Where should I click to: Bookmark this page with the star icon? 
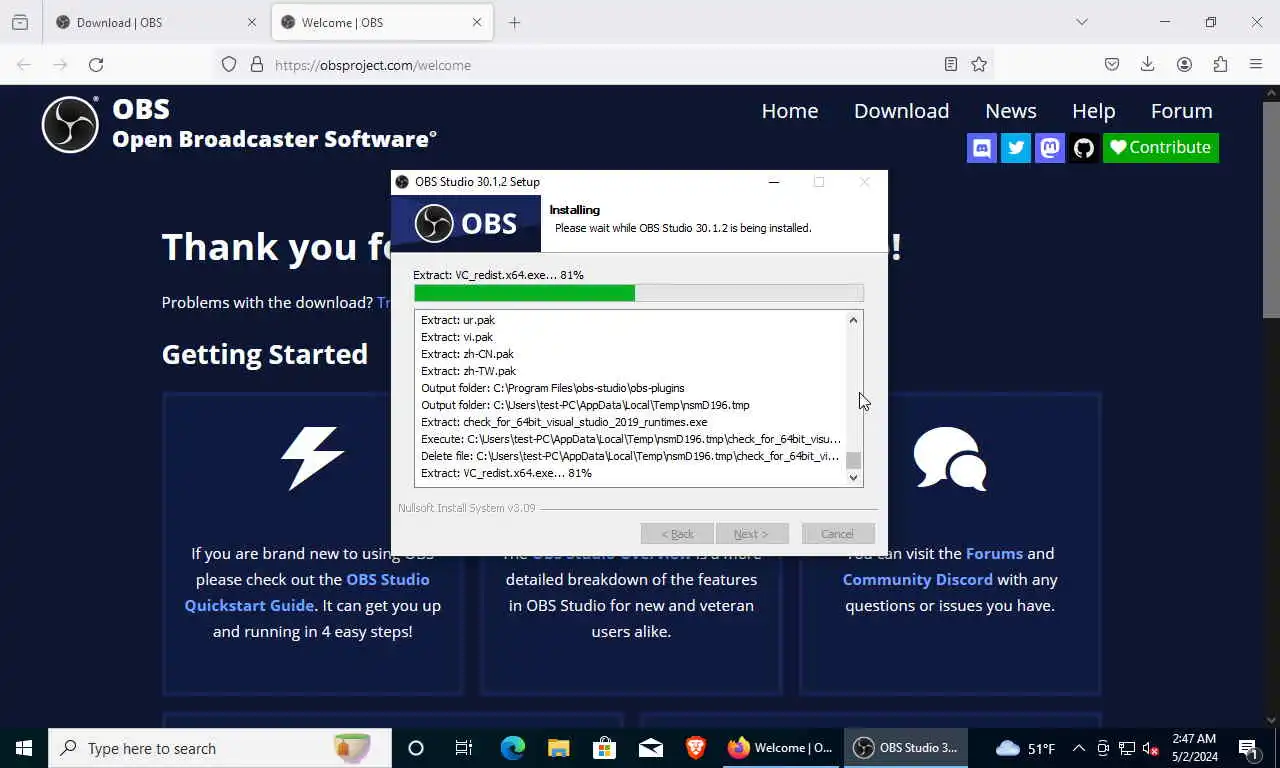[979, 65]
